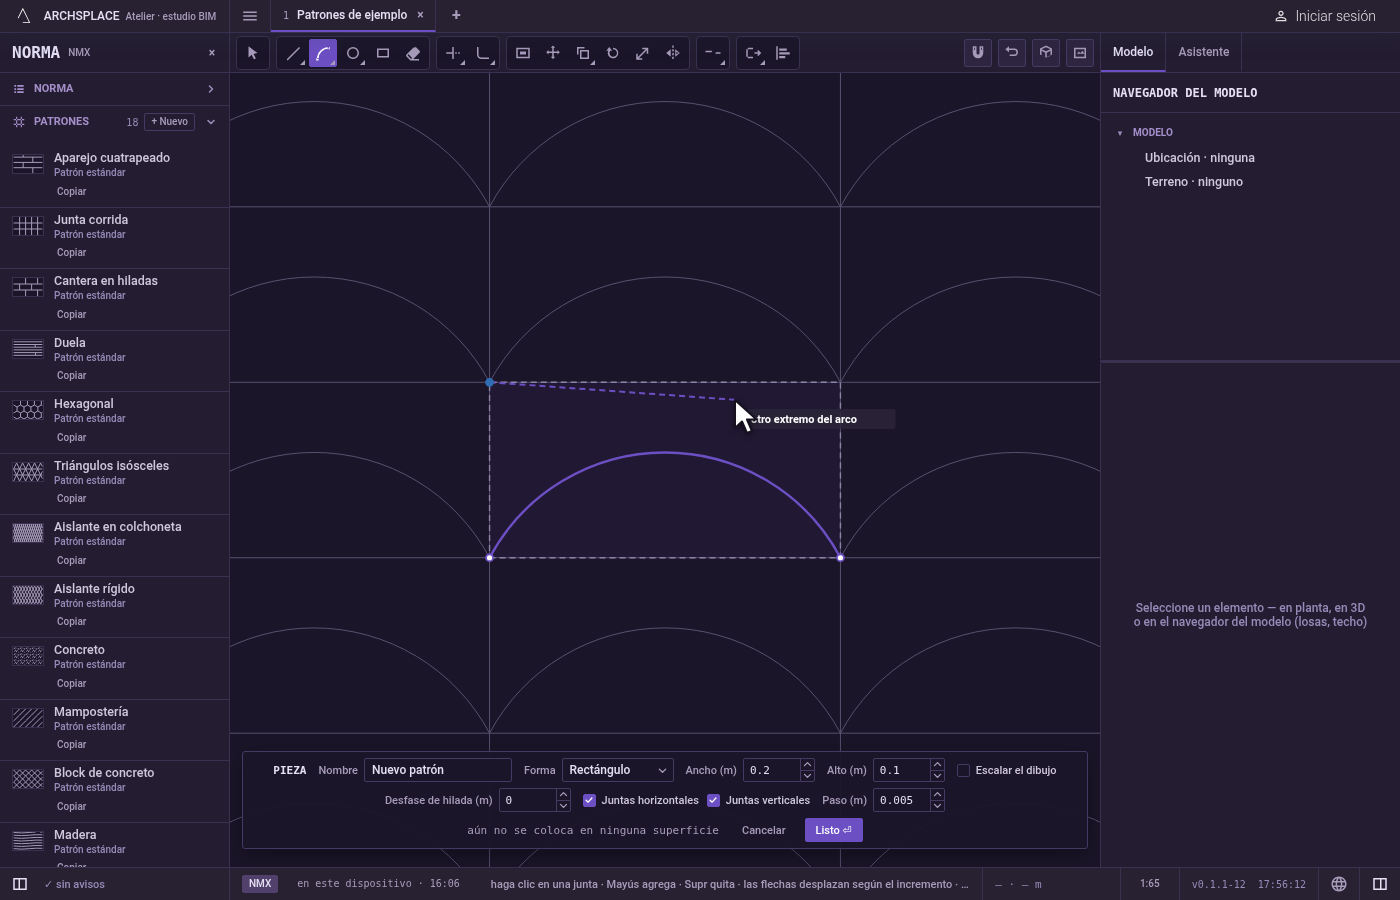The image size is (1400, 900).
Task: Switch to the Asistente tab
Action: (1204, 52)
